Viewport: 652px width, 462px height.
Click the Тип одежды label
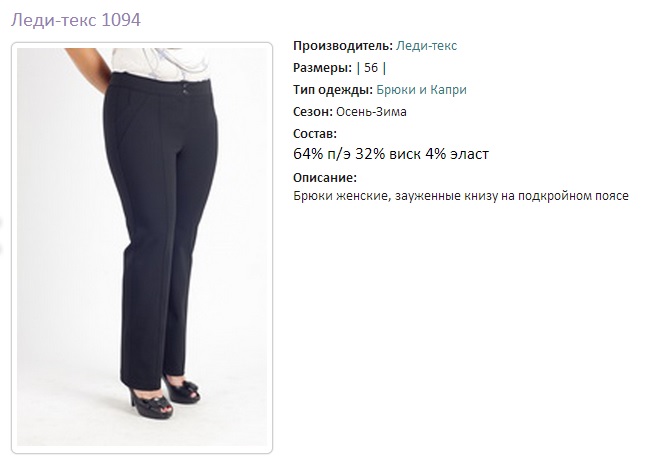click(x=333, y=90)
